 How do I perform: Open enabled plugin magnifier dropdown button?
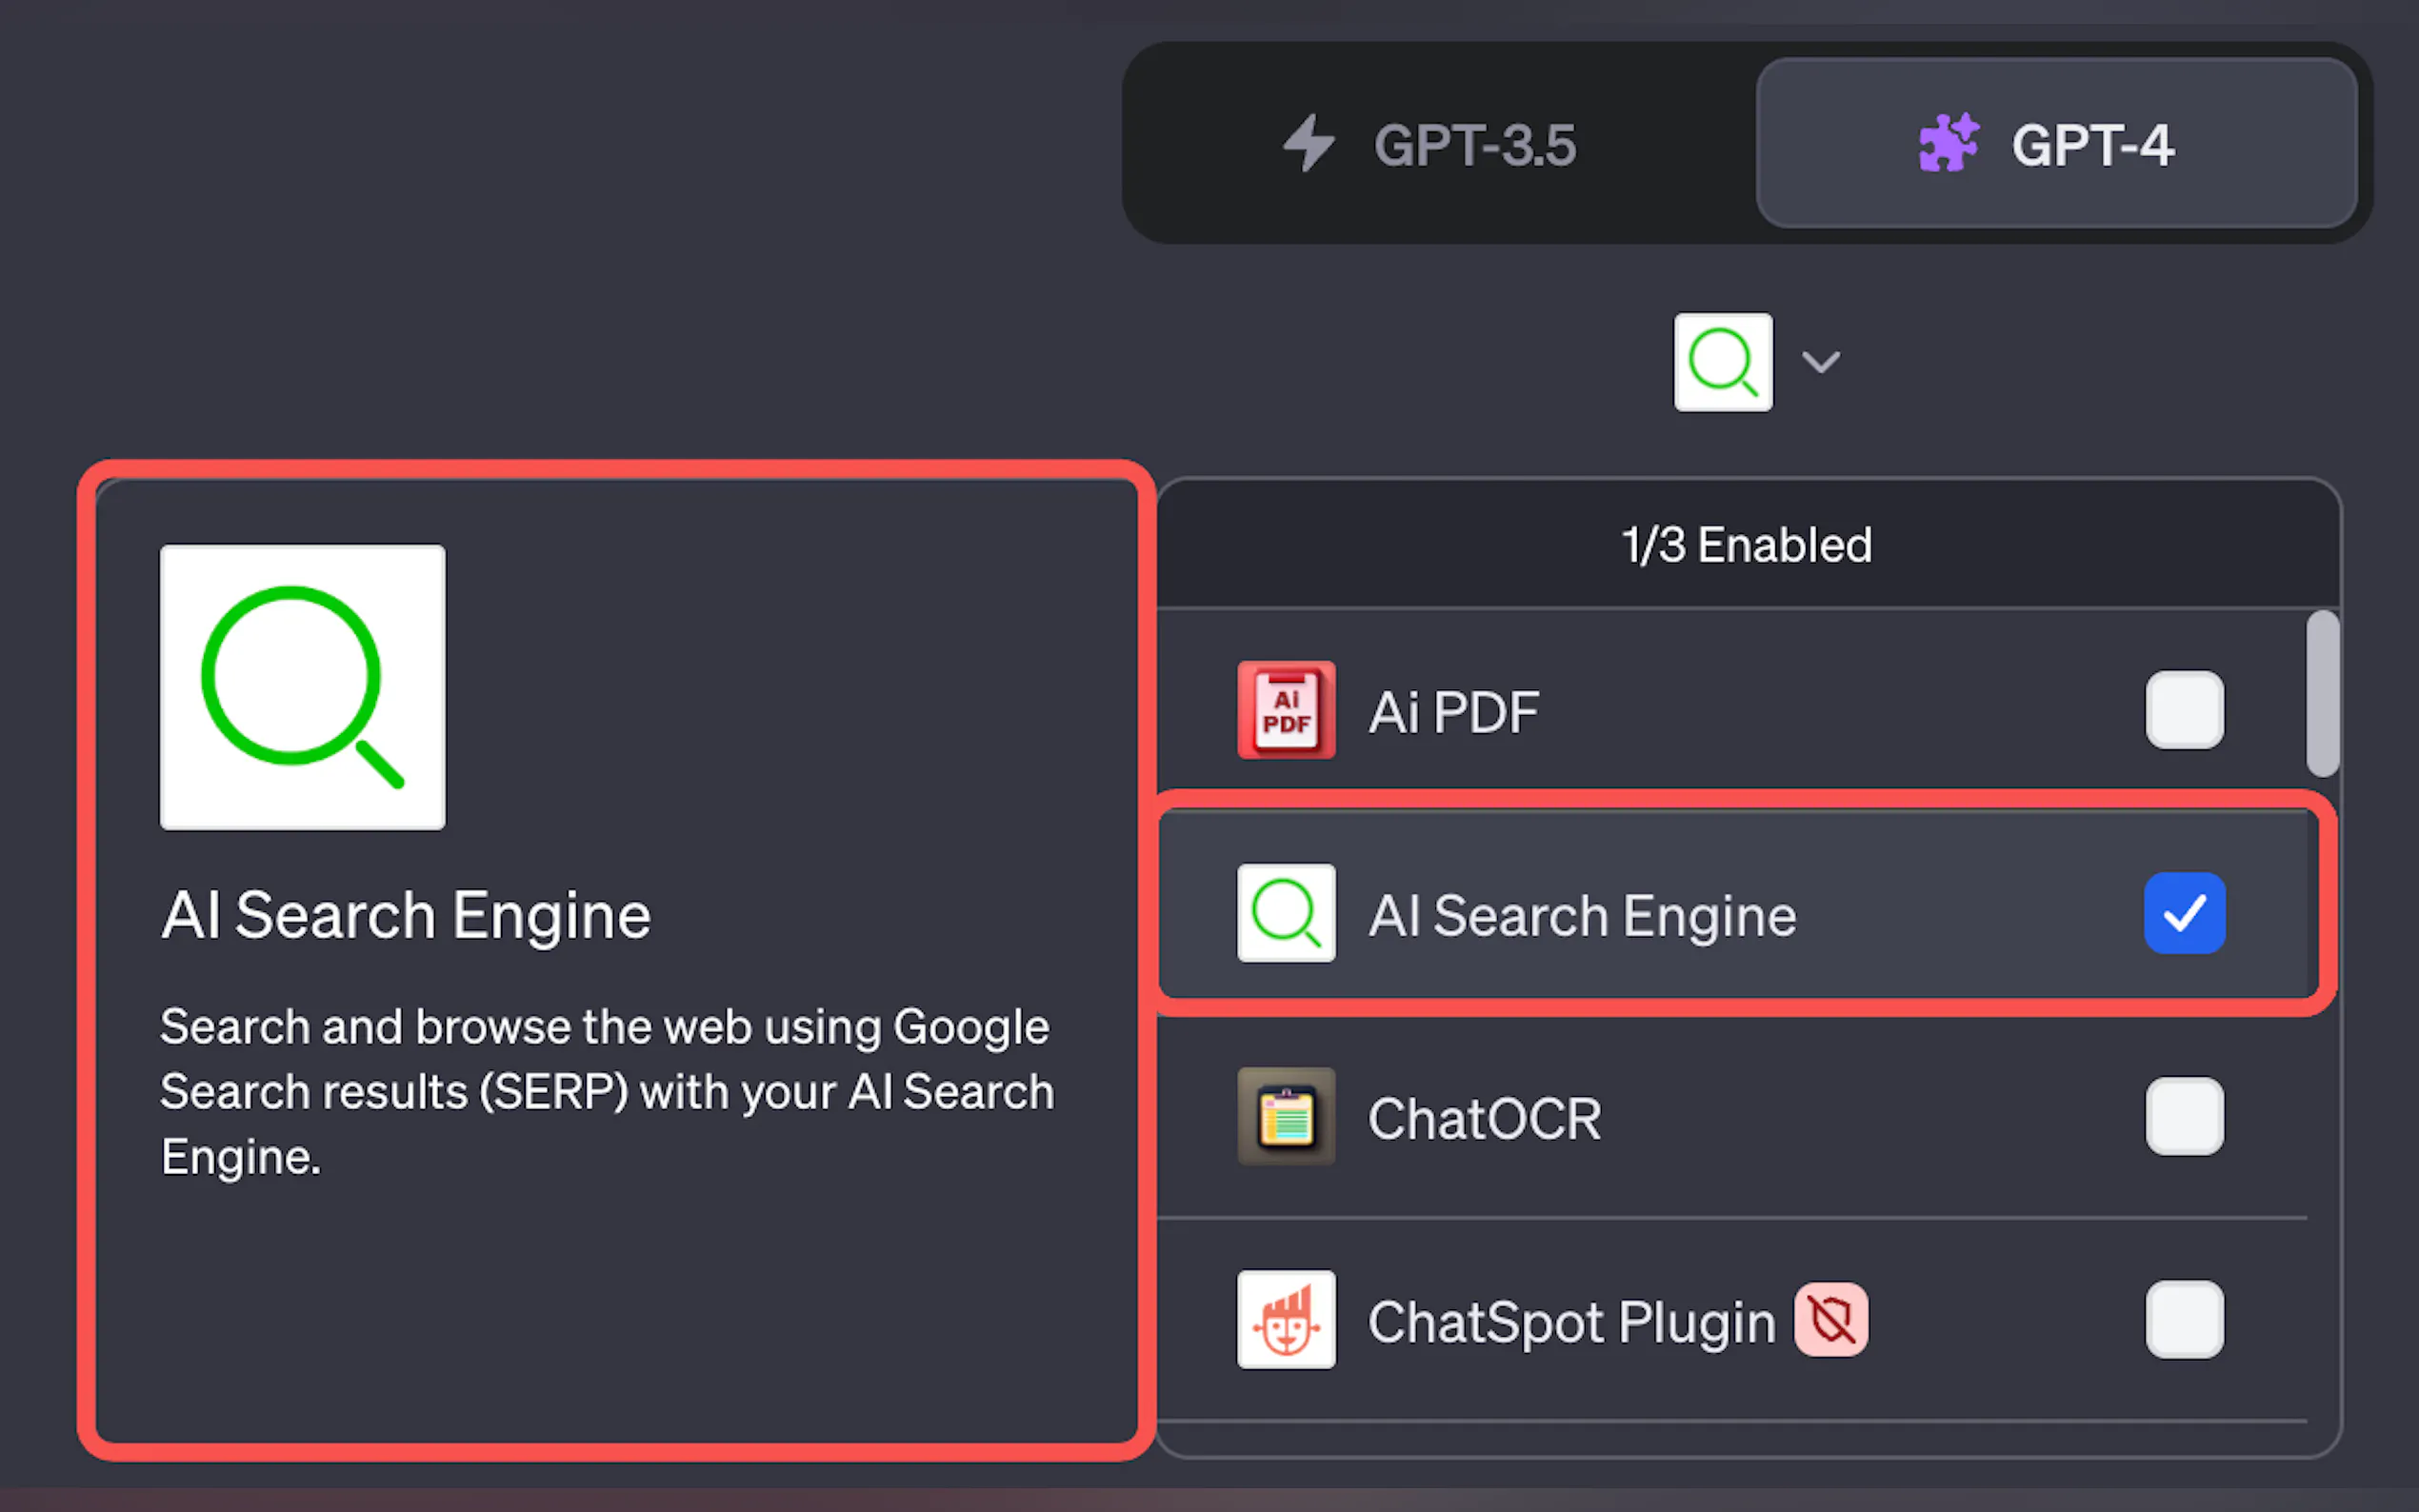coord(1723,362)
